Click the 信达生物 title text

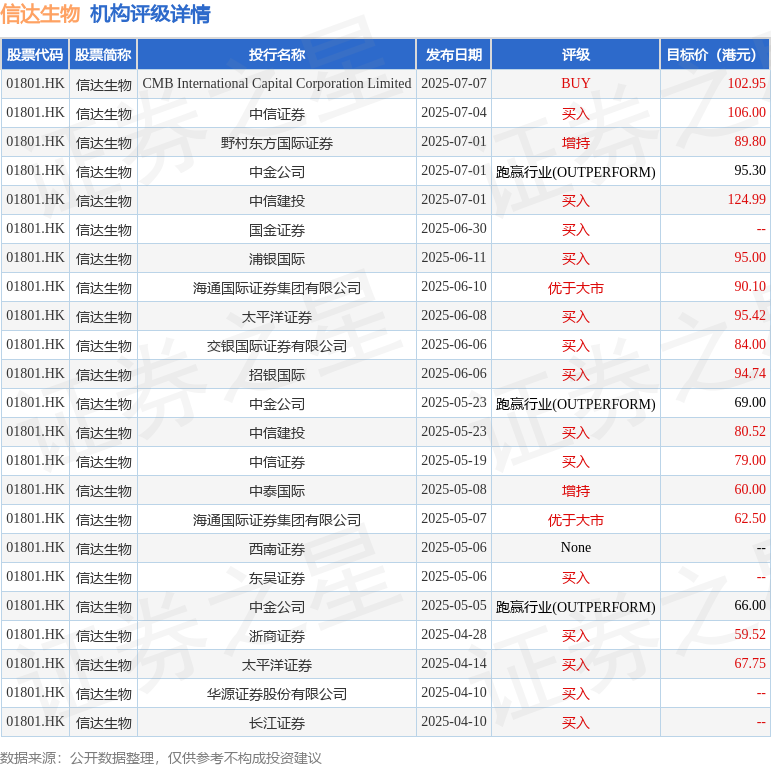[x=40, y=14]
